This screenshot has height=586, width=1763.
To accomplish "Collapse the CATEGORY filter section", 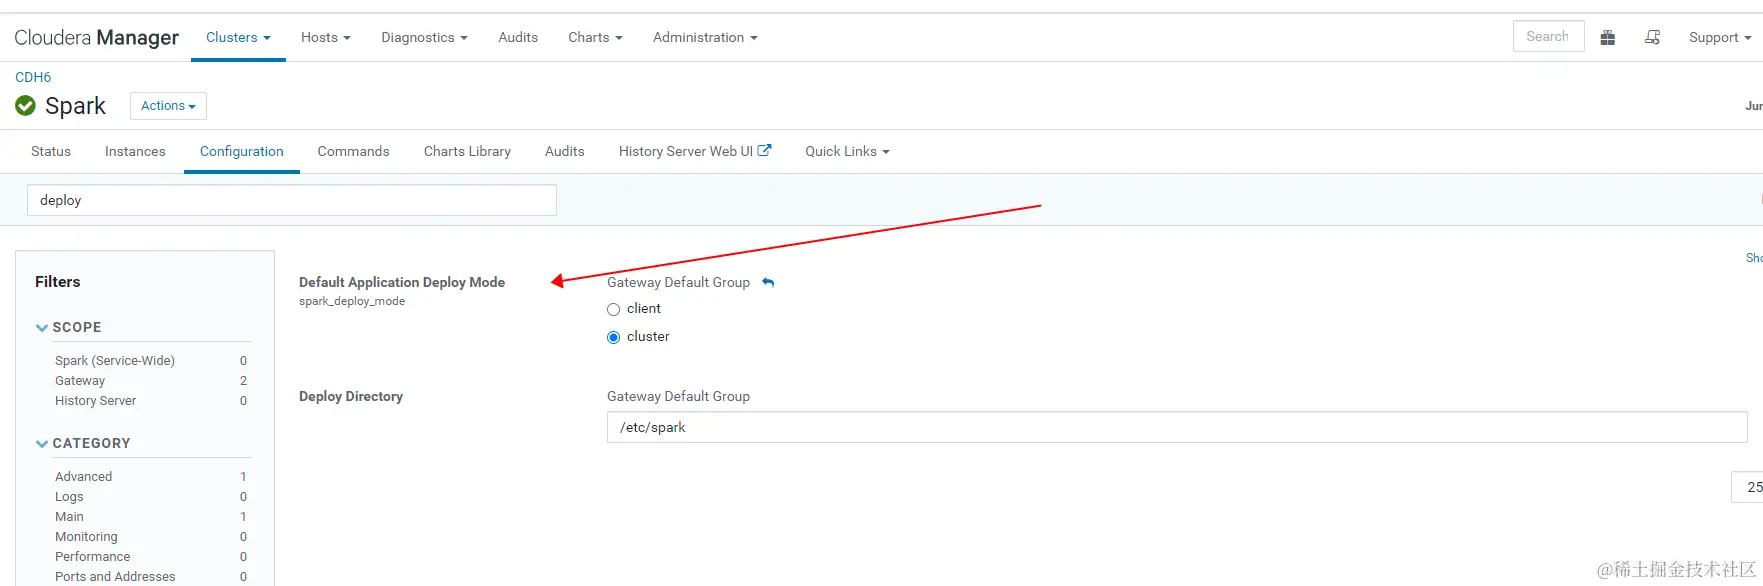I will (83, 443).
